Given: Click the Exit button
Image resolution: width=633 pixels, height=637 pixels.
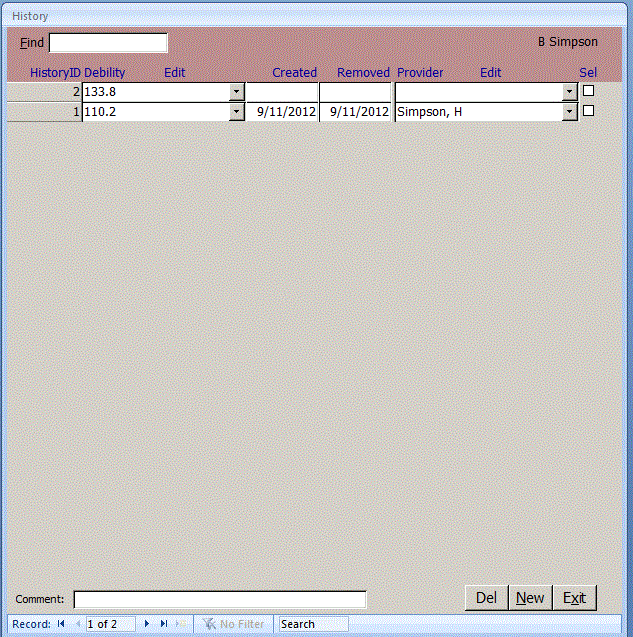Looking at the screenshot, I should tap(574, 598).
